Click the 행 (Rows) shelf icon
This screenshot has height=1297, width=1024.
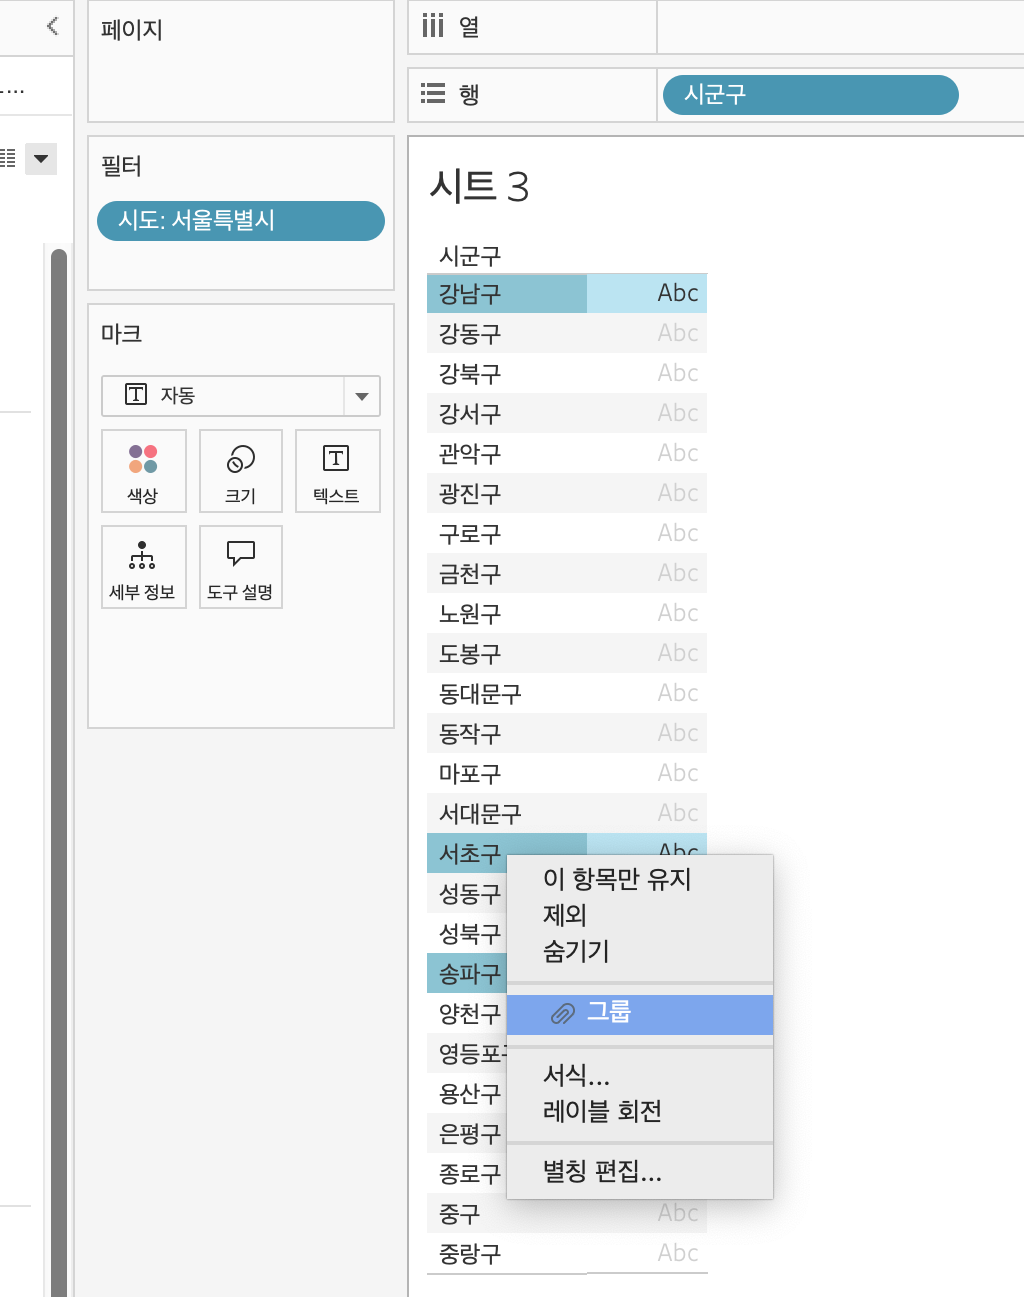point(433,94)
